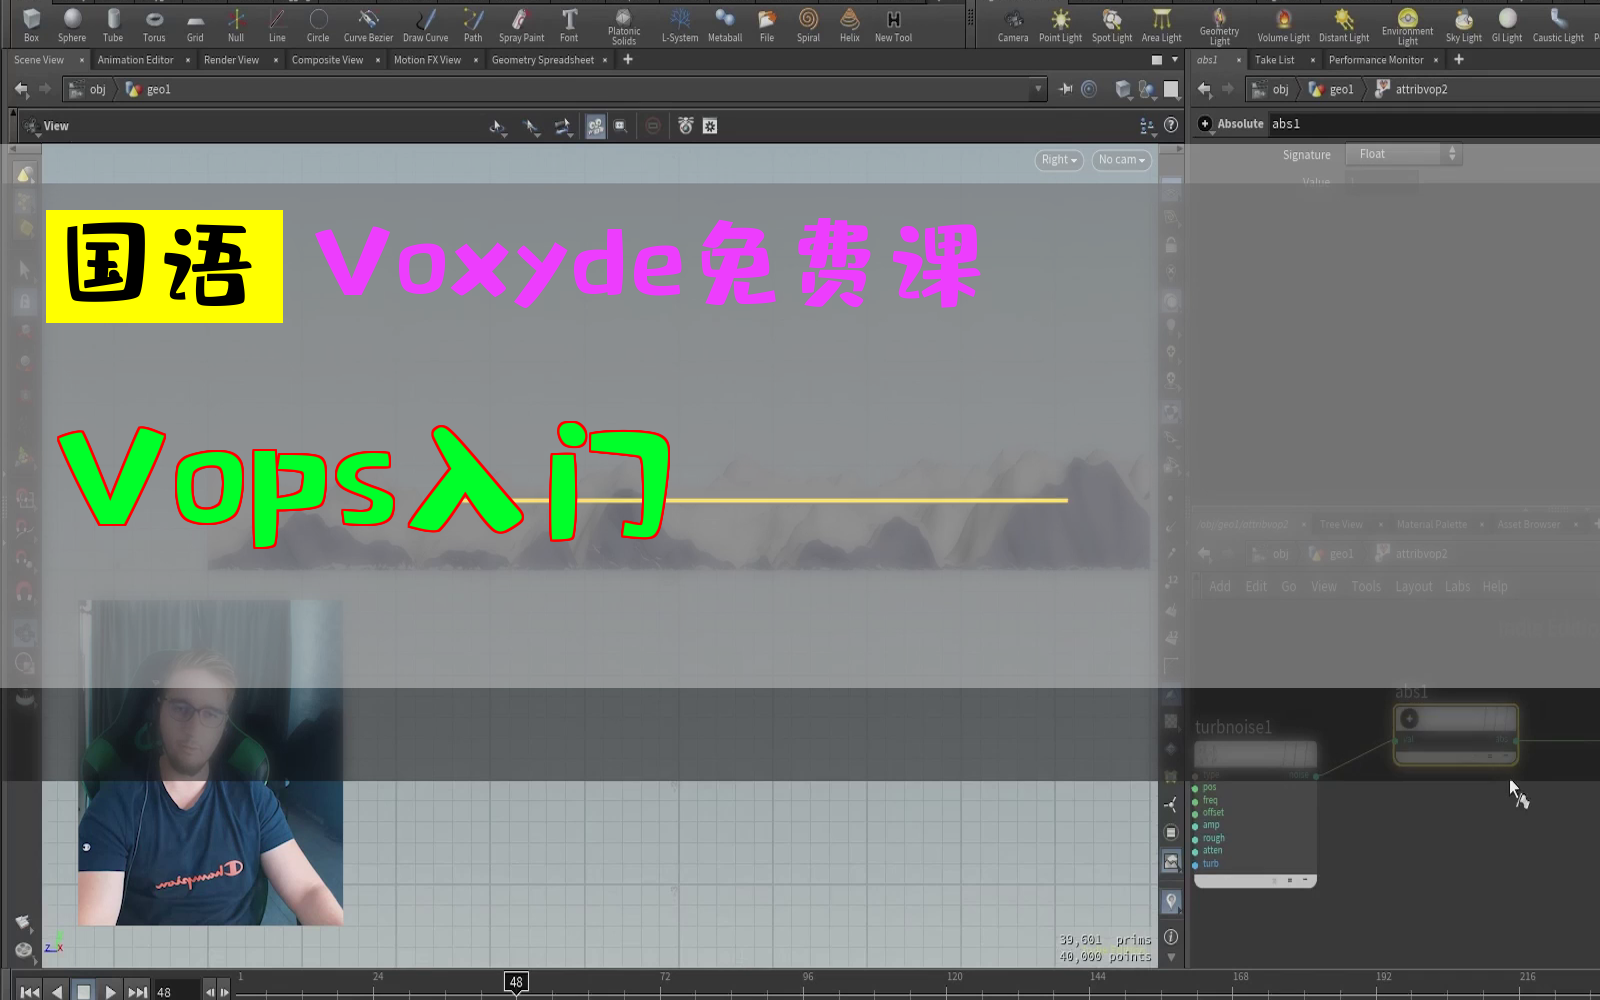Screen dimensions: 1600x1000
Task: Toggle pin on the scene view pane
Action: [x=1066, y=89]
